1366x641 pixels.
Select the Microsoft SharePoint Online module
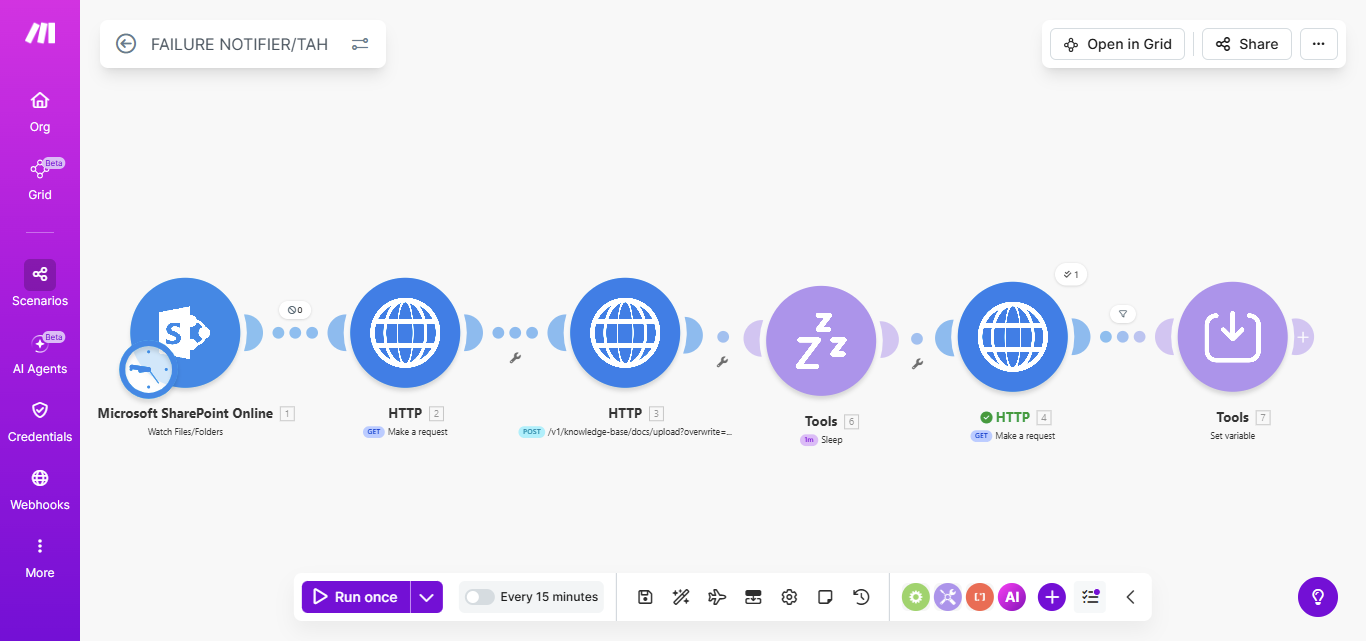point(185,333)
